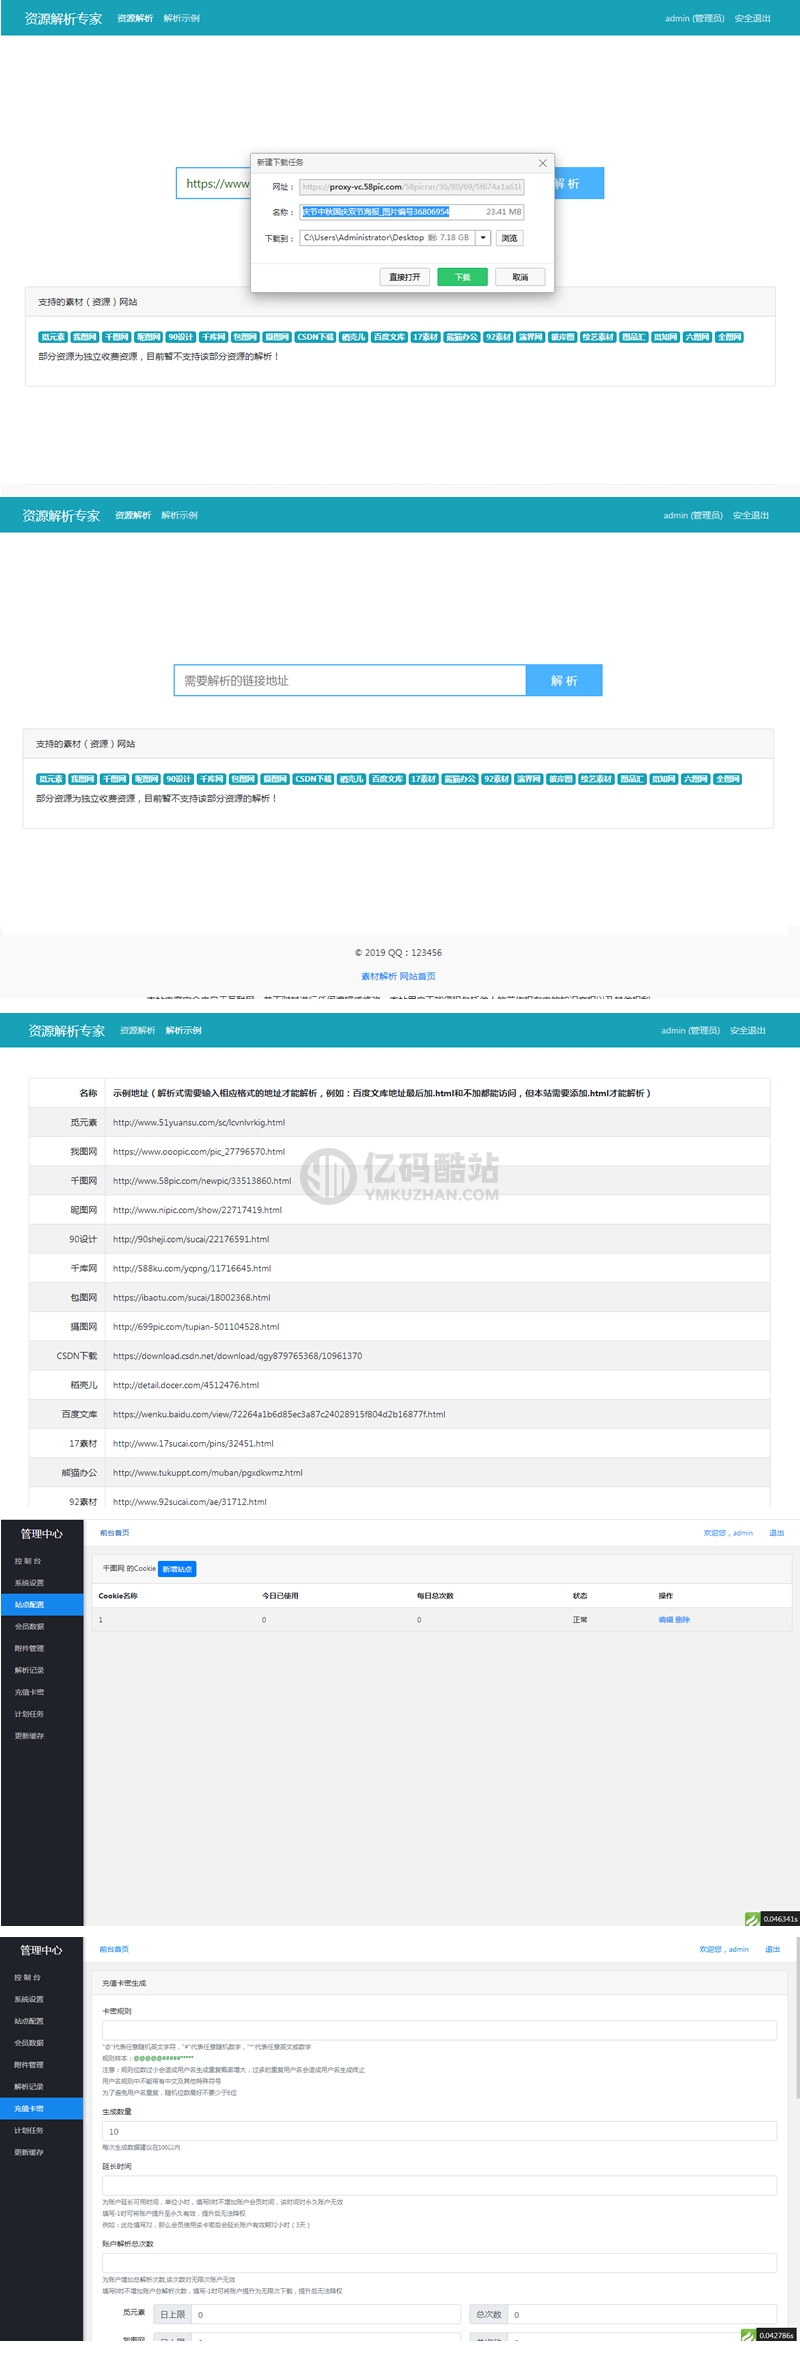Click the 名称 field with the highlighted filename

(x=412, y=212)
